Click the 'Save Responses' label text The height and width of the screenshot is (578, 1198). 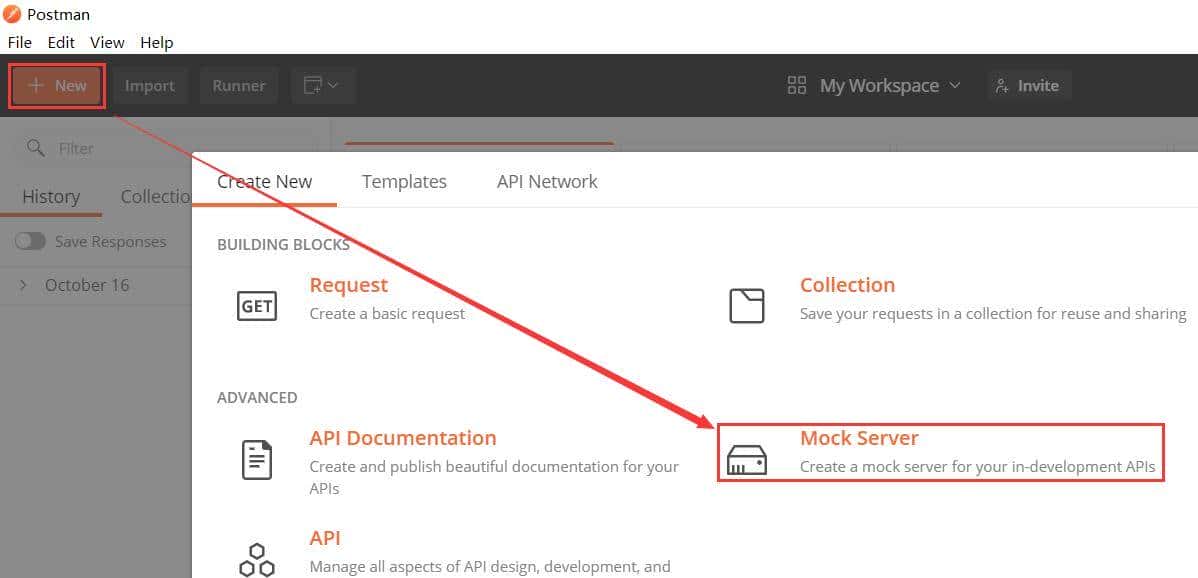[x=111, y=241]
